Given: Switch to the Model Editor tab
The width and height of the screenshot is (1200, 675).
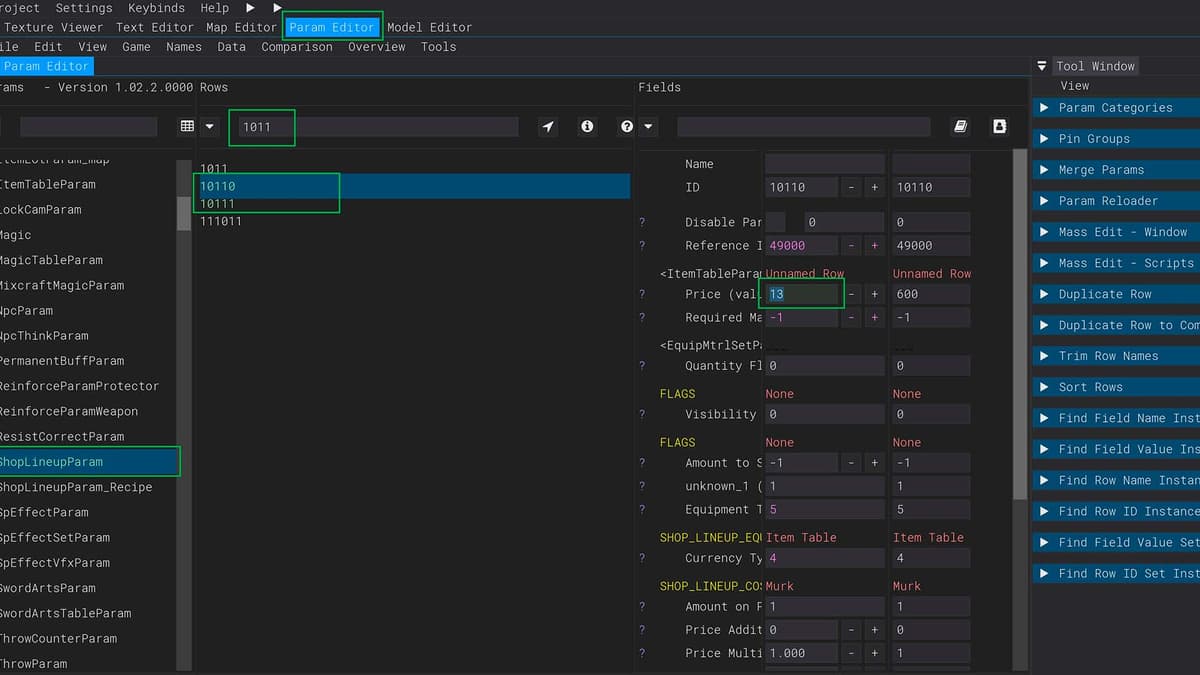Looking at the screenshot, I should point(429,27).
